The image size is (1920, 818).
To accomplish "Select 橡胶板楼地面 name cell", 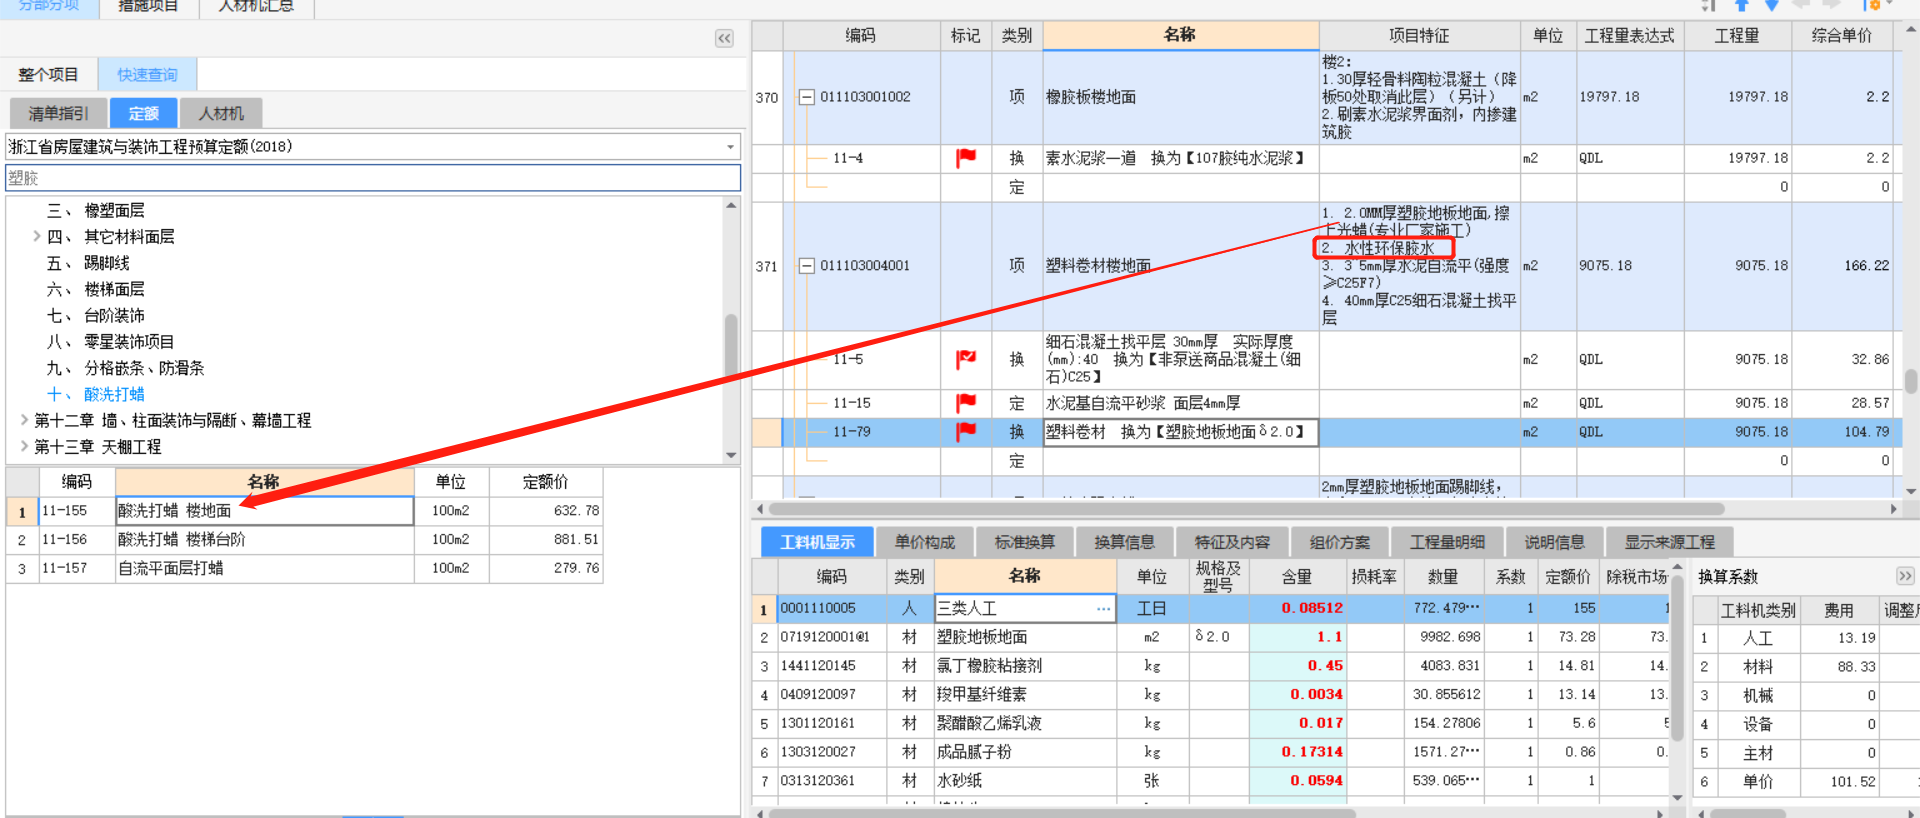I will click(x=1181, y=97).
